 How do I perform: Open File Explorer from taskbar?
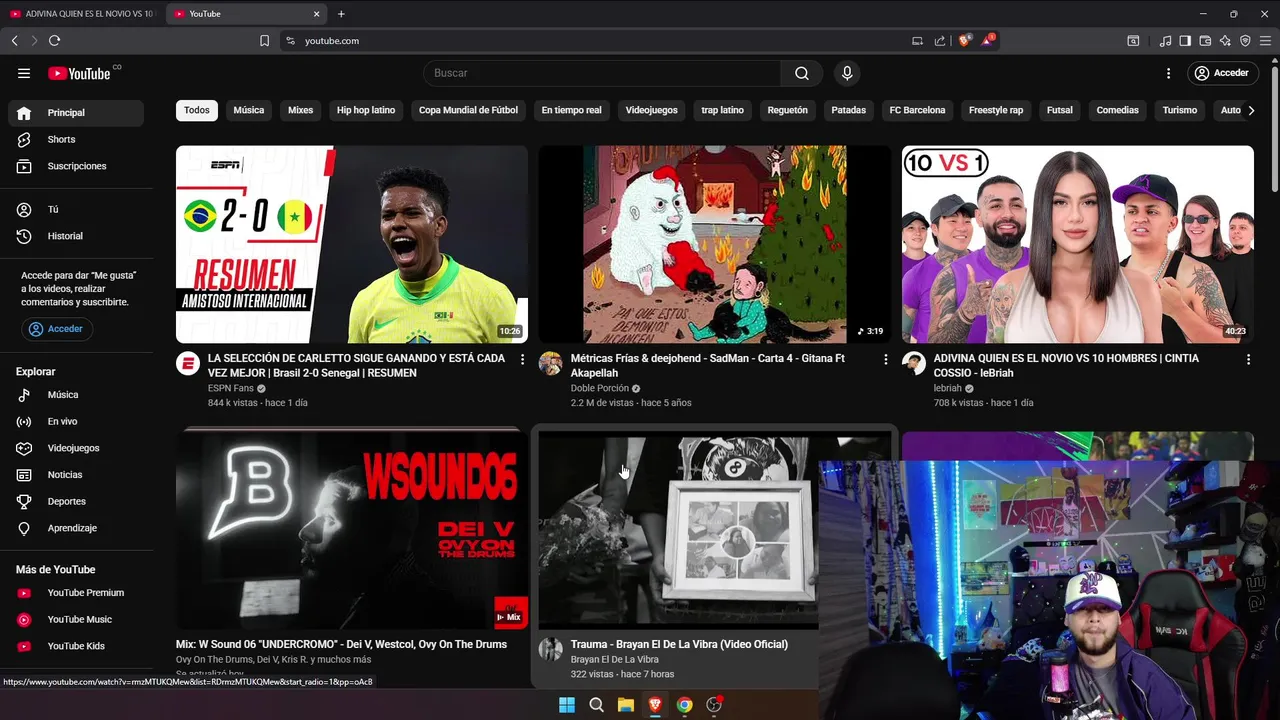(x=626, y=705)
